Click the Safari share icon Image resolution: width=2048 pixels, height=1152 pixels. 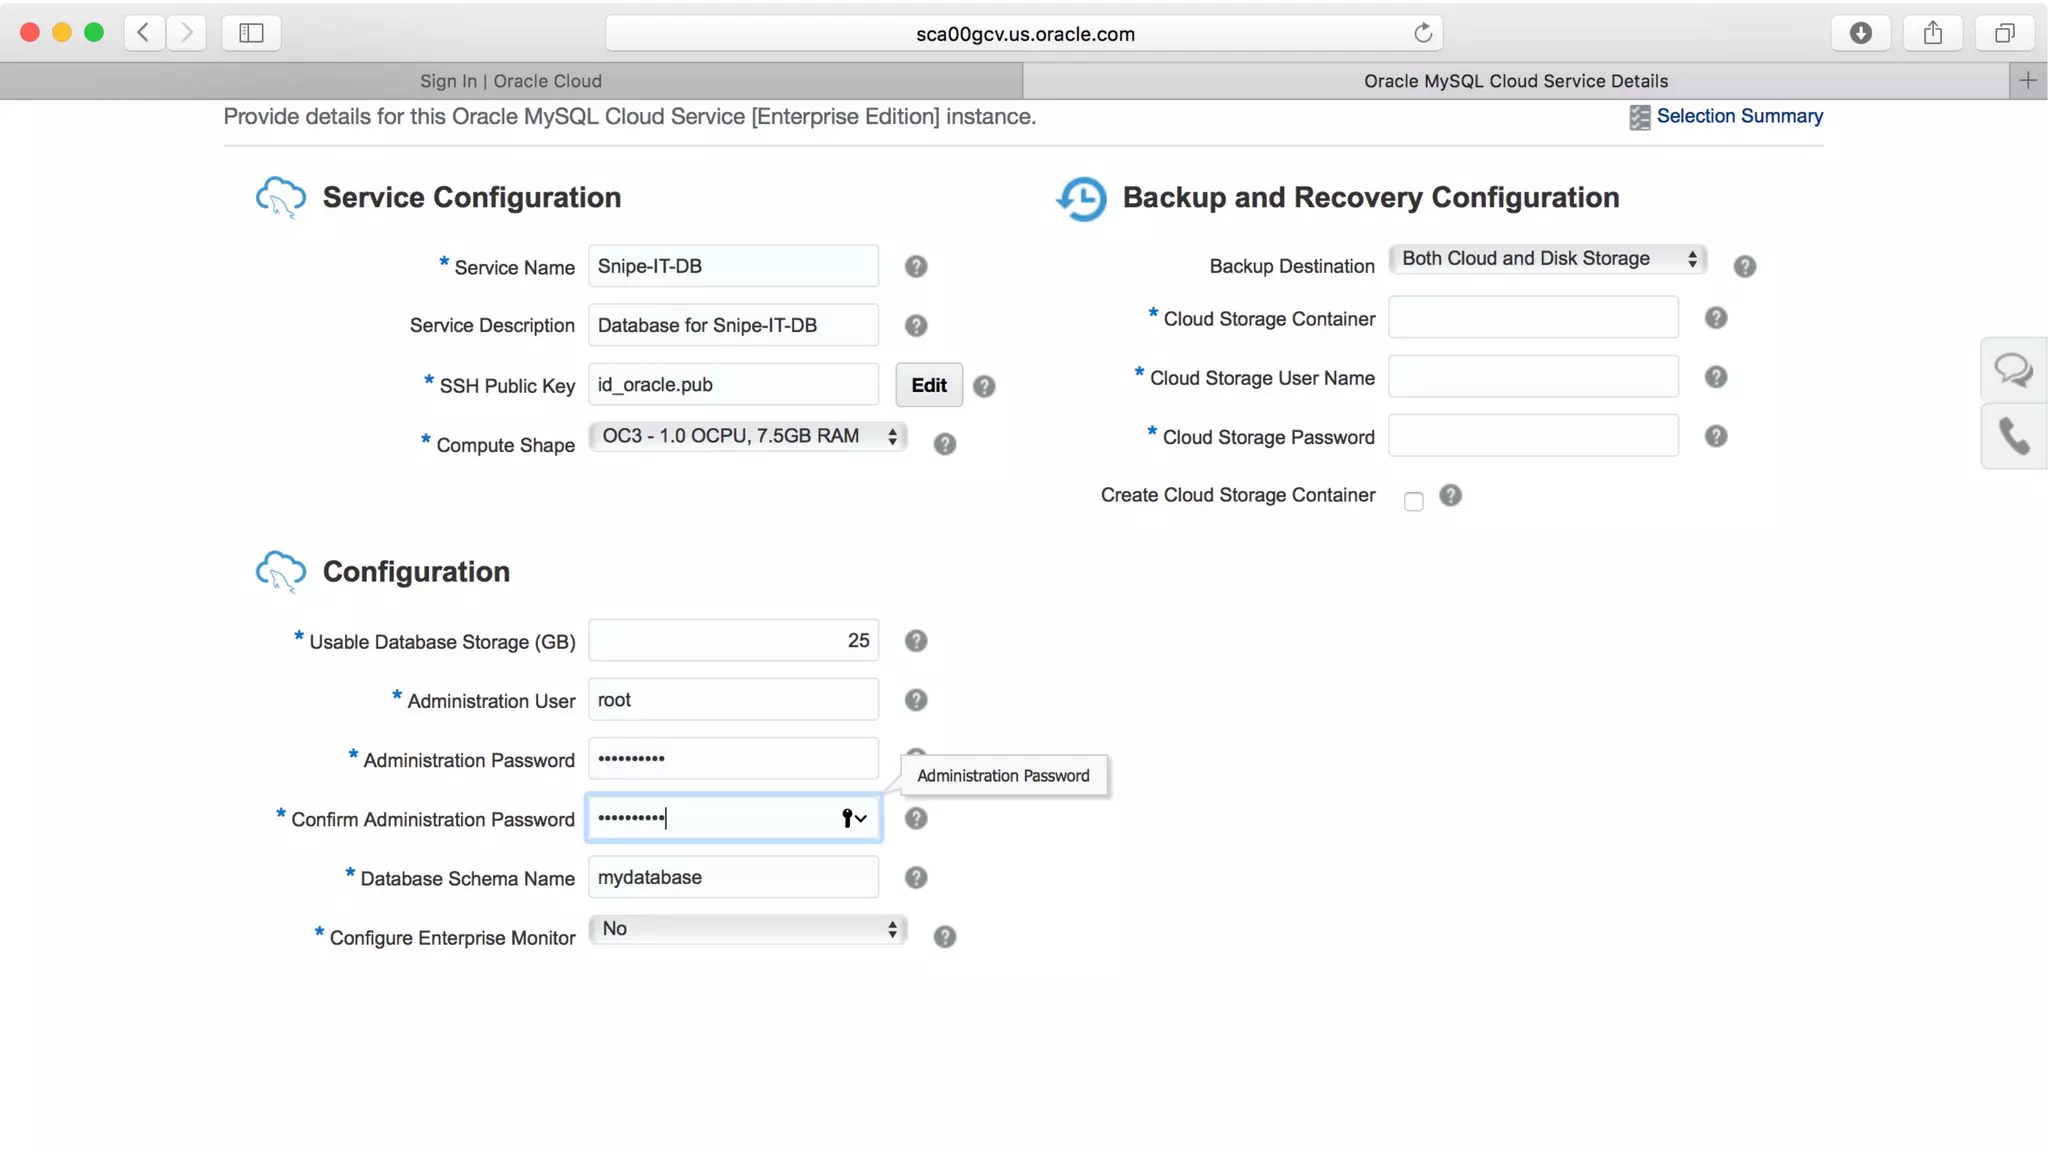pos(1932,33)
